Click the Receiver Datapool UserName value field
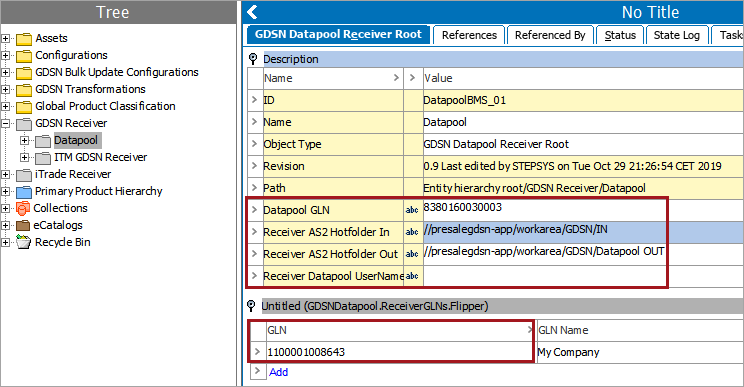 tap(544, 276)
